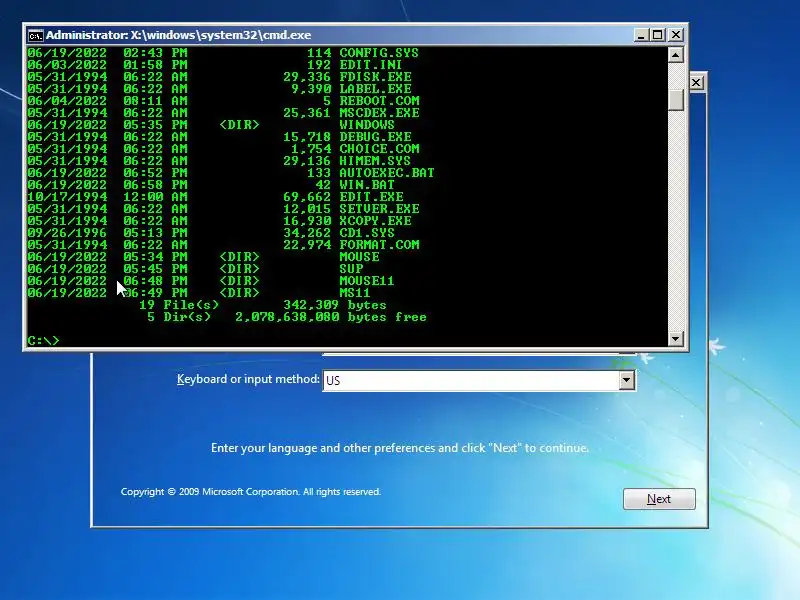This screenshot has height=600, width=800.
Task: Click the Next button in Windows Setup
Action: 659,498
